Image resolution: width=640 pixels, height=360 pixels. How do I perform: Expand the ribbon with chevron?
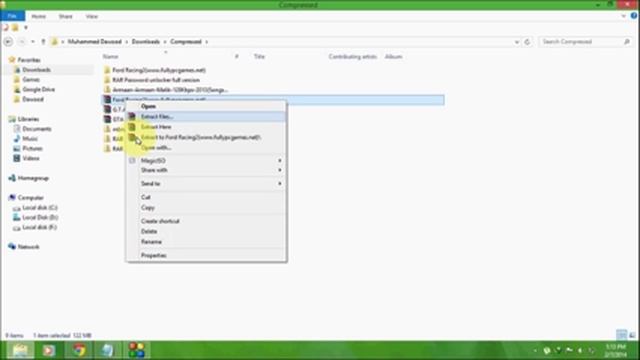[624, 16]
